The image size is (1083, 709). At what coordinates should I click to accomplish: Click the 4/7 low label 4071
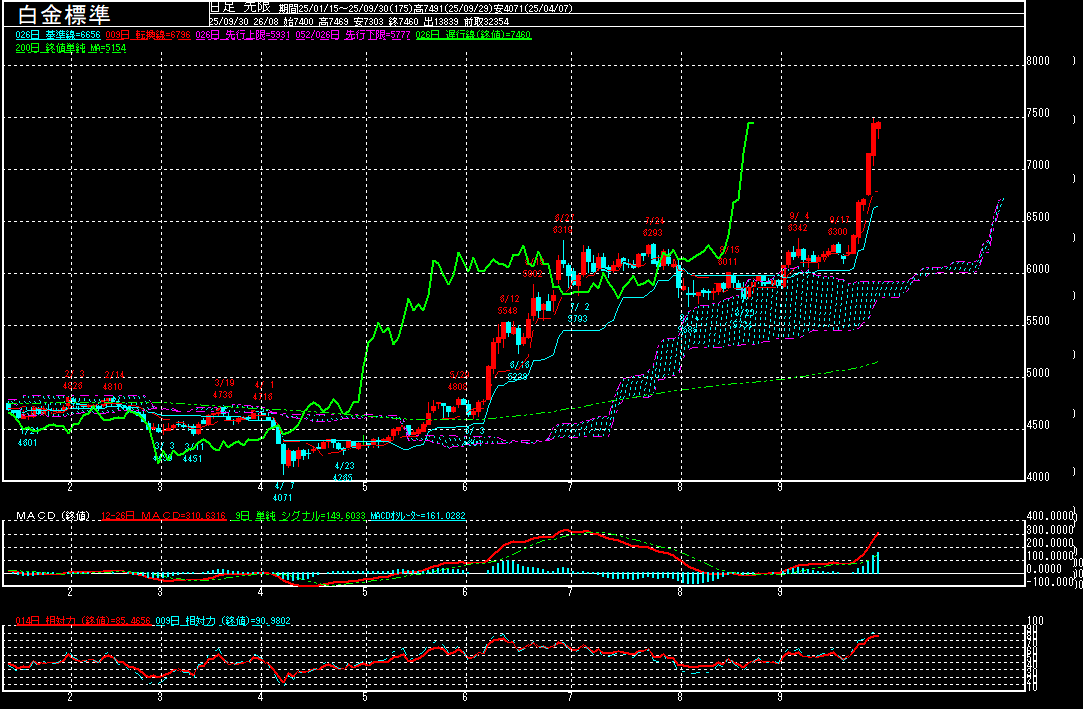click(x=282, y=496)
